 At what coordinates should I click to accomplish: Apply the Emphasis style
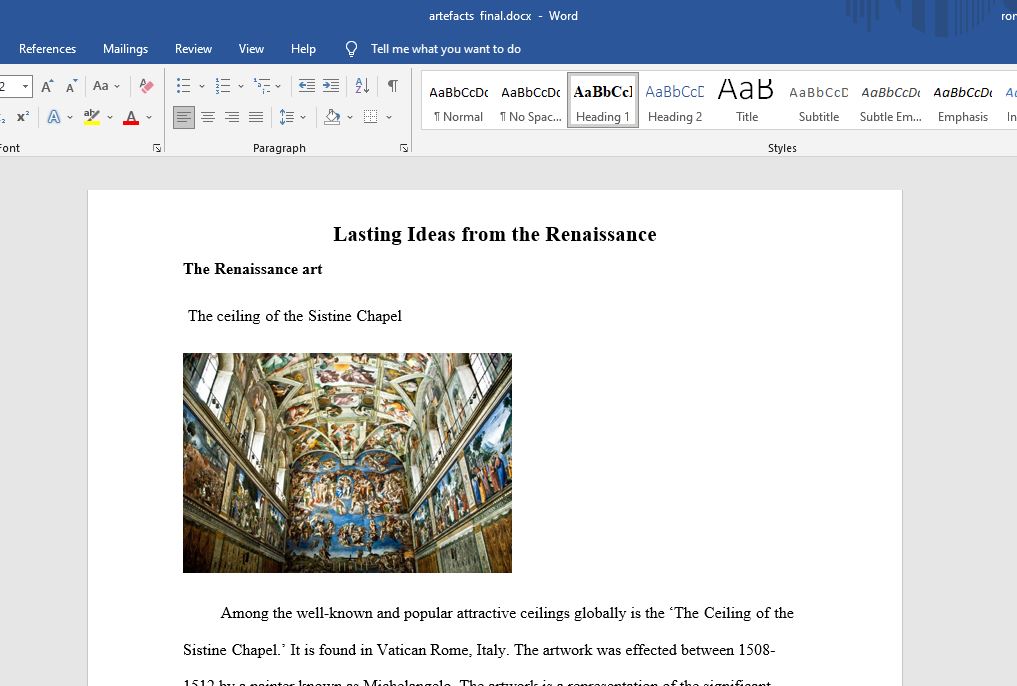(x=963, y=101)
